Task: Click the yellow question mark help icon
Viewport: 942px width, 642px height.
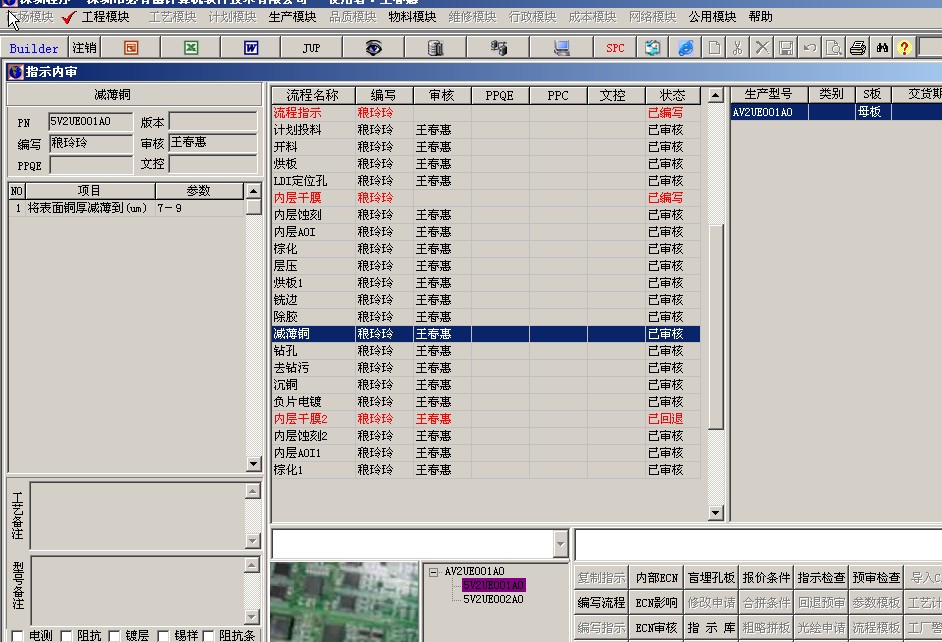Action: point(904,47)
